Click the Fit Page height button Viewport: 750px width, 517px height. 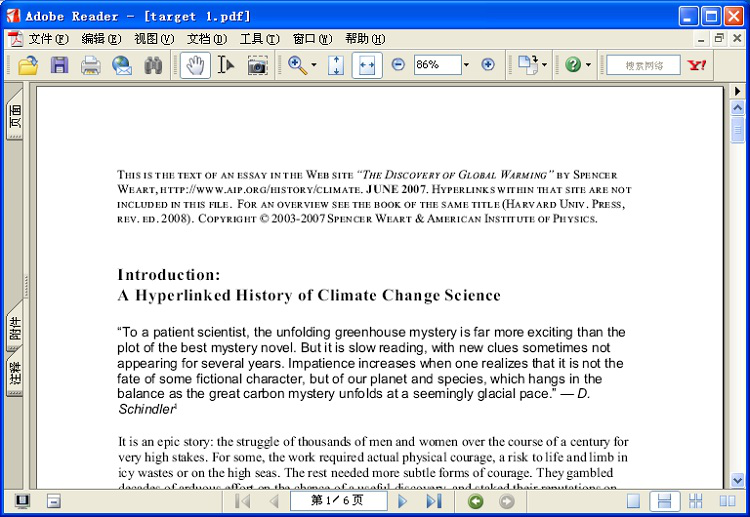(x=336, y=65)
